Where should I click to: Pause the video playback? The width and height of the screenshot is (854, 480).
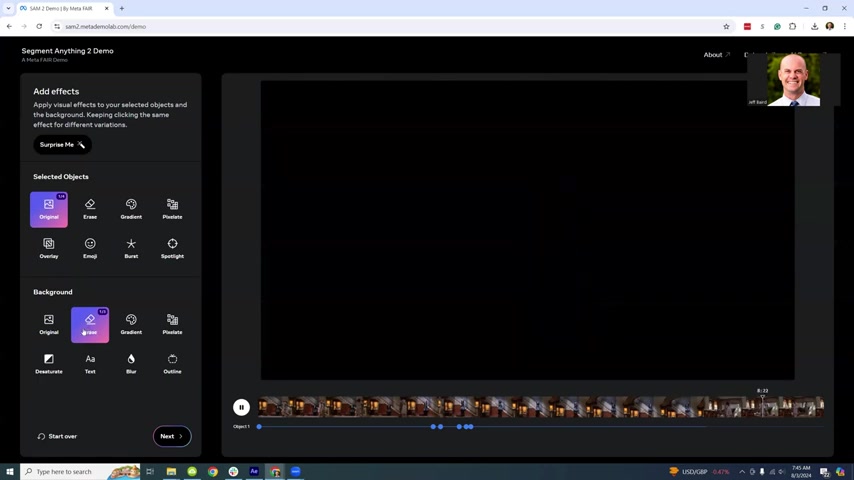tap(241, 407)
